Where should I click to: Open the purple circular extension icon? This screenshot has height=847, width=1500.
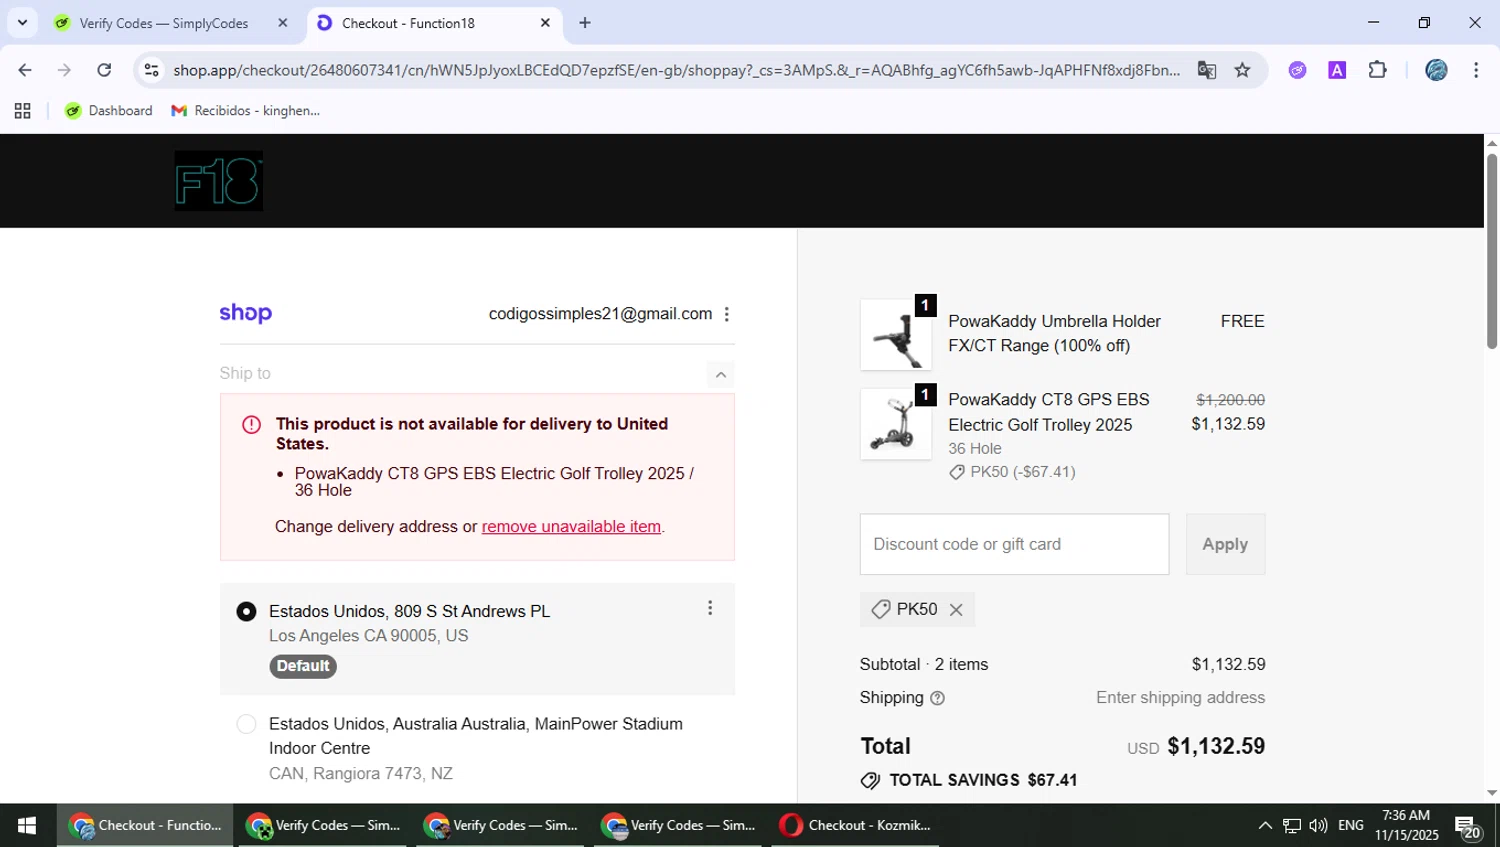[x=1297, y=70]
